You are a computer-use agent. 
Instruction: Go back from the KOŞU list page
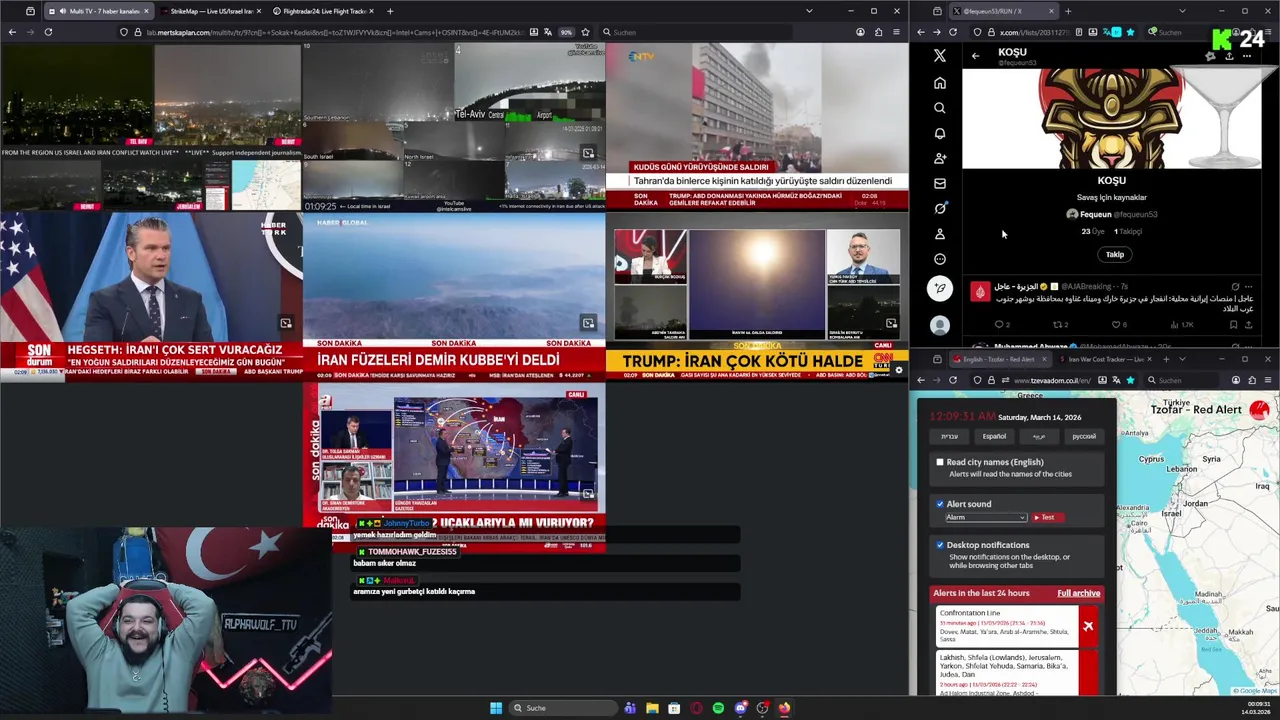975,56
